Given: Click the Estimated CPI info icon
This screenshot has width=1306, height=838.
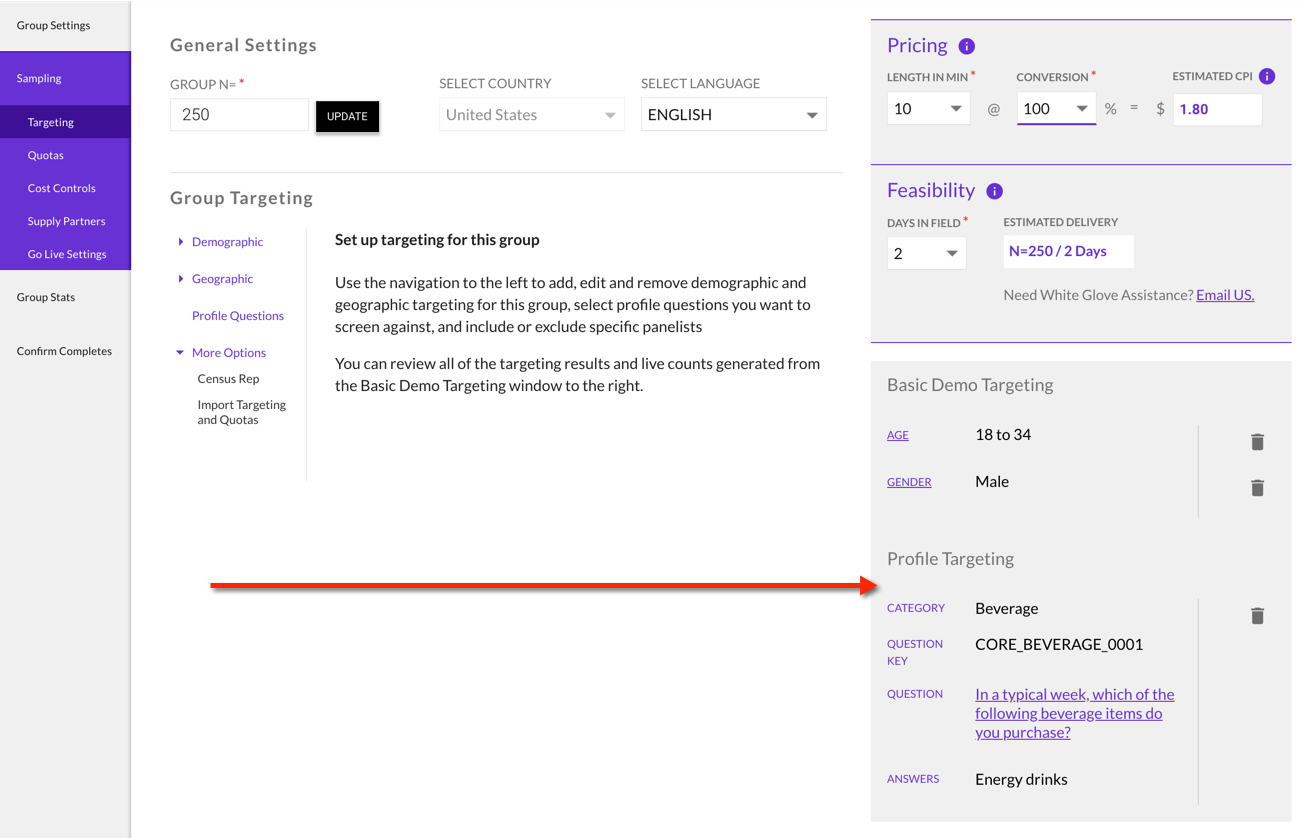Looking at the screenshot, I should coord(1267,76).
